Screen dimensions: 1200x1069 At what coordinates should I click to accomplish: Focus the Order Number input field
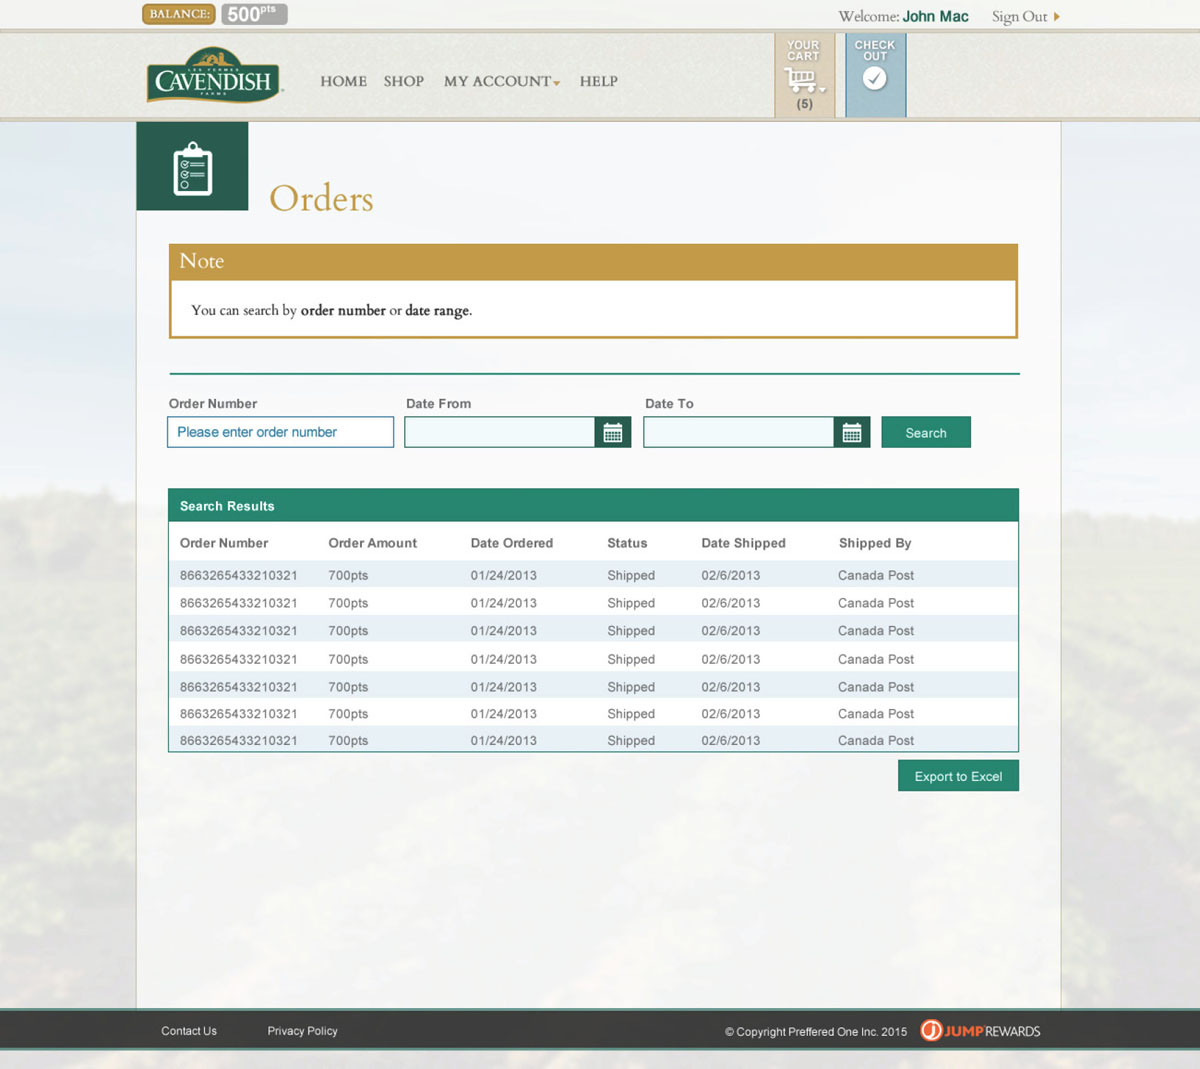(x=280, y=432)
